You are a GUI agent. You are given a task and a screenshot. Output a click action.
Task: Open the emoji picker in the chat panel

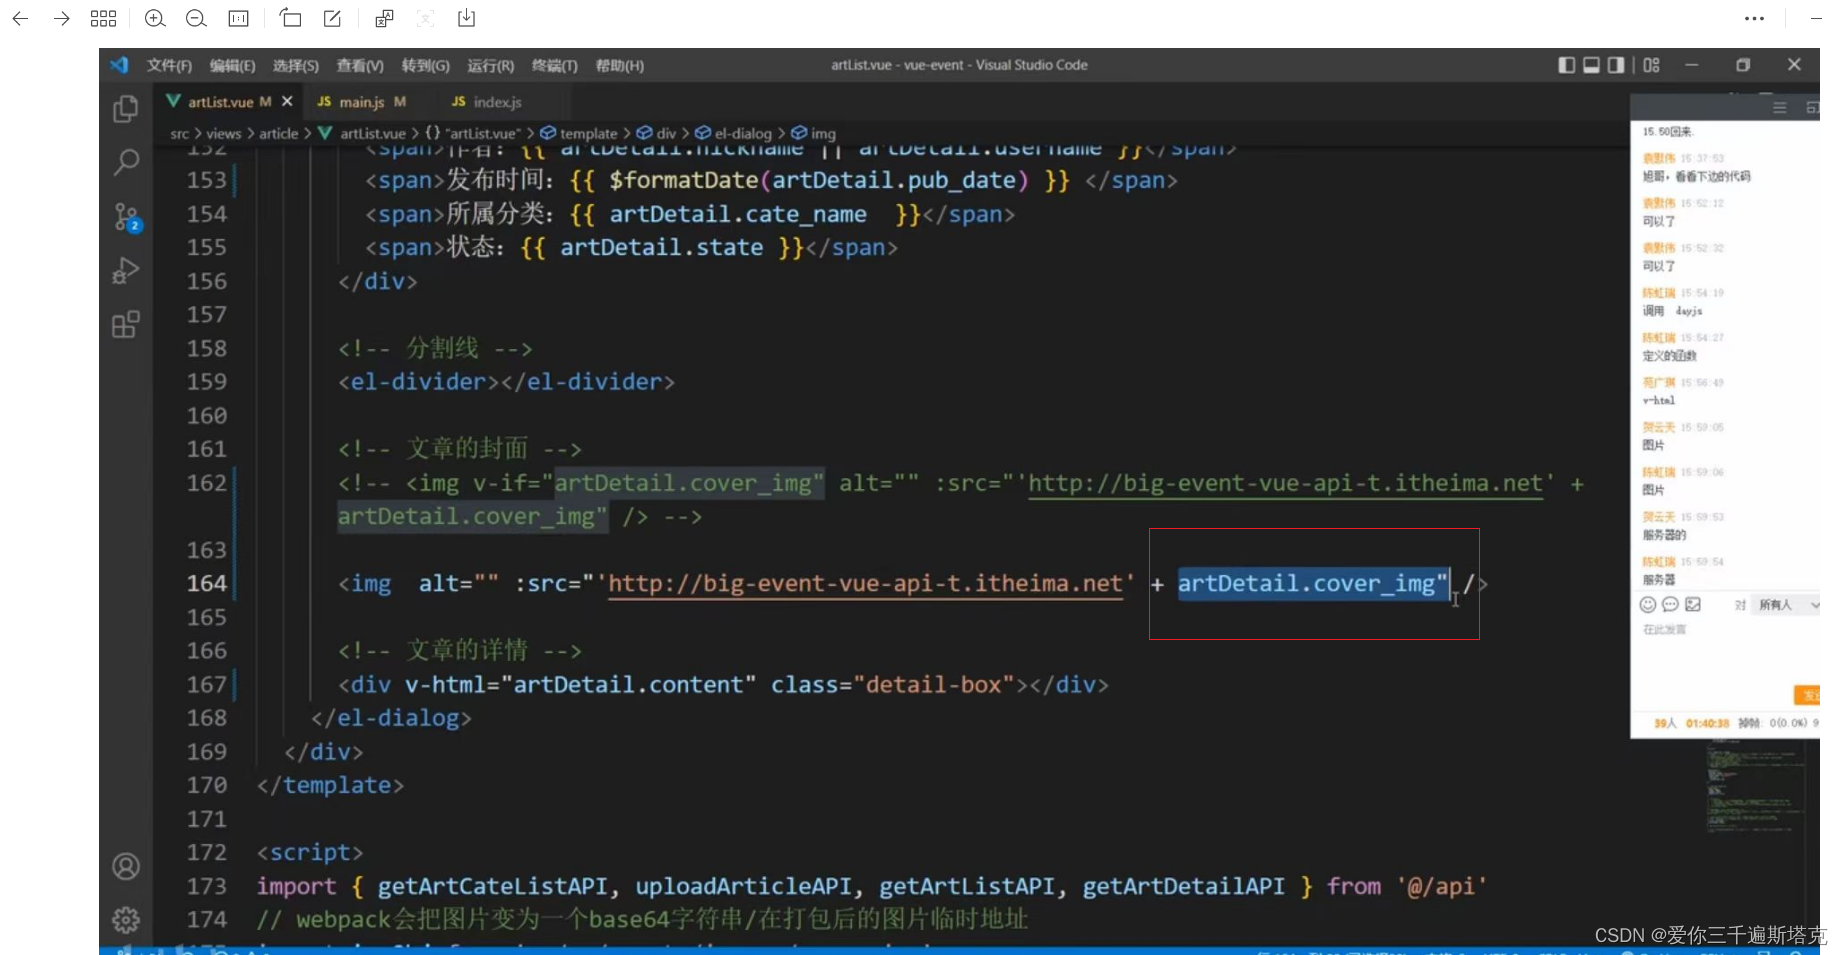pyautogui.click(x=1648, y=604)
